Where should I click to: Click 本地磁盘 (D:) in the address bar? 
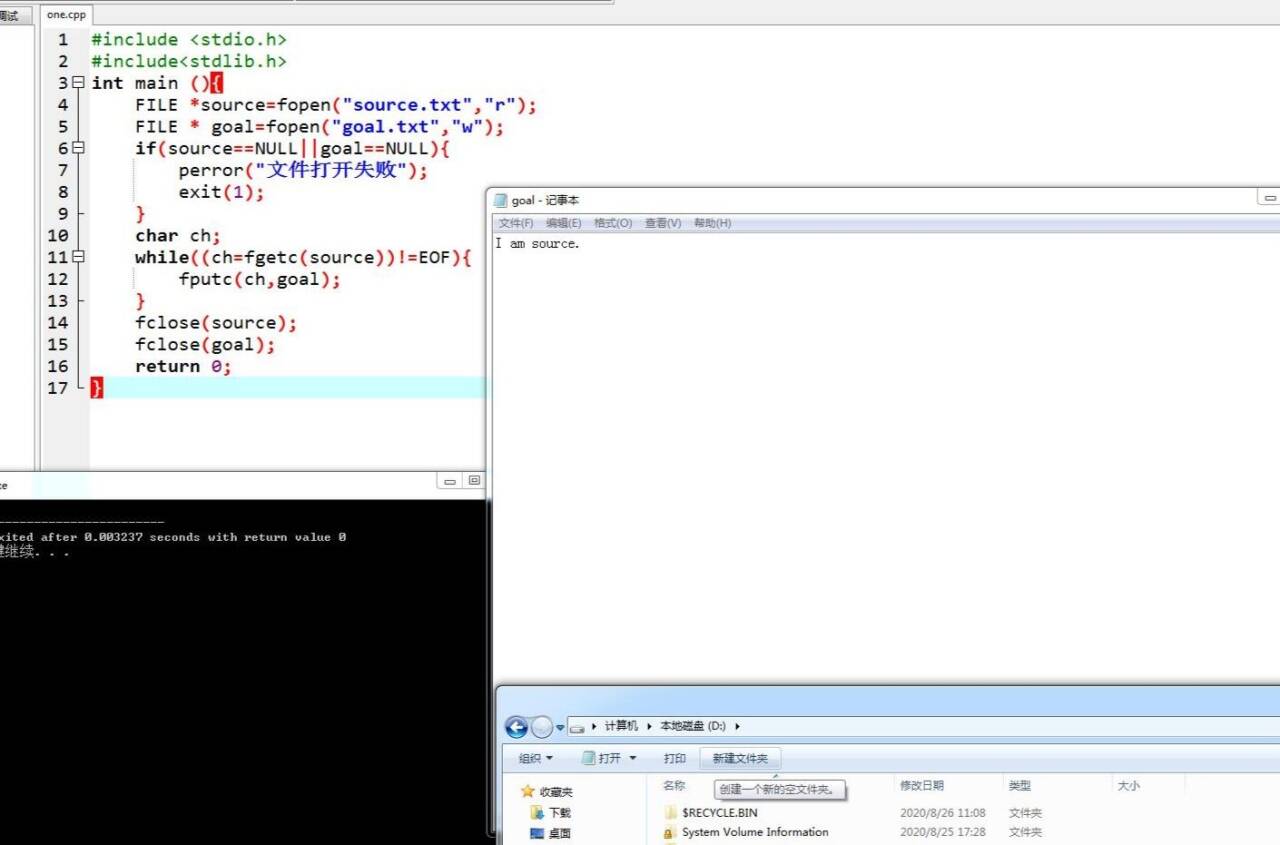click(x=693, y=726)
